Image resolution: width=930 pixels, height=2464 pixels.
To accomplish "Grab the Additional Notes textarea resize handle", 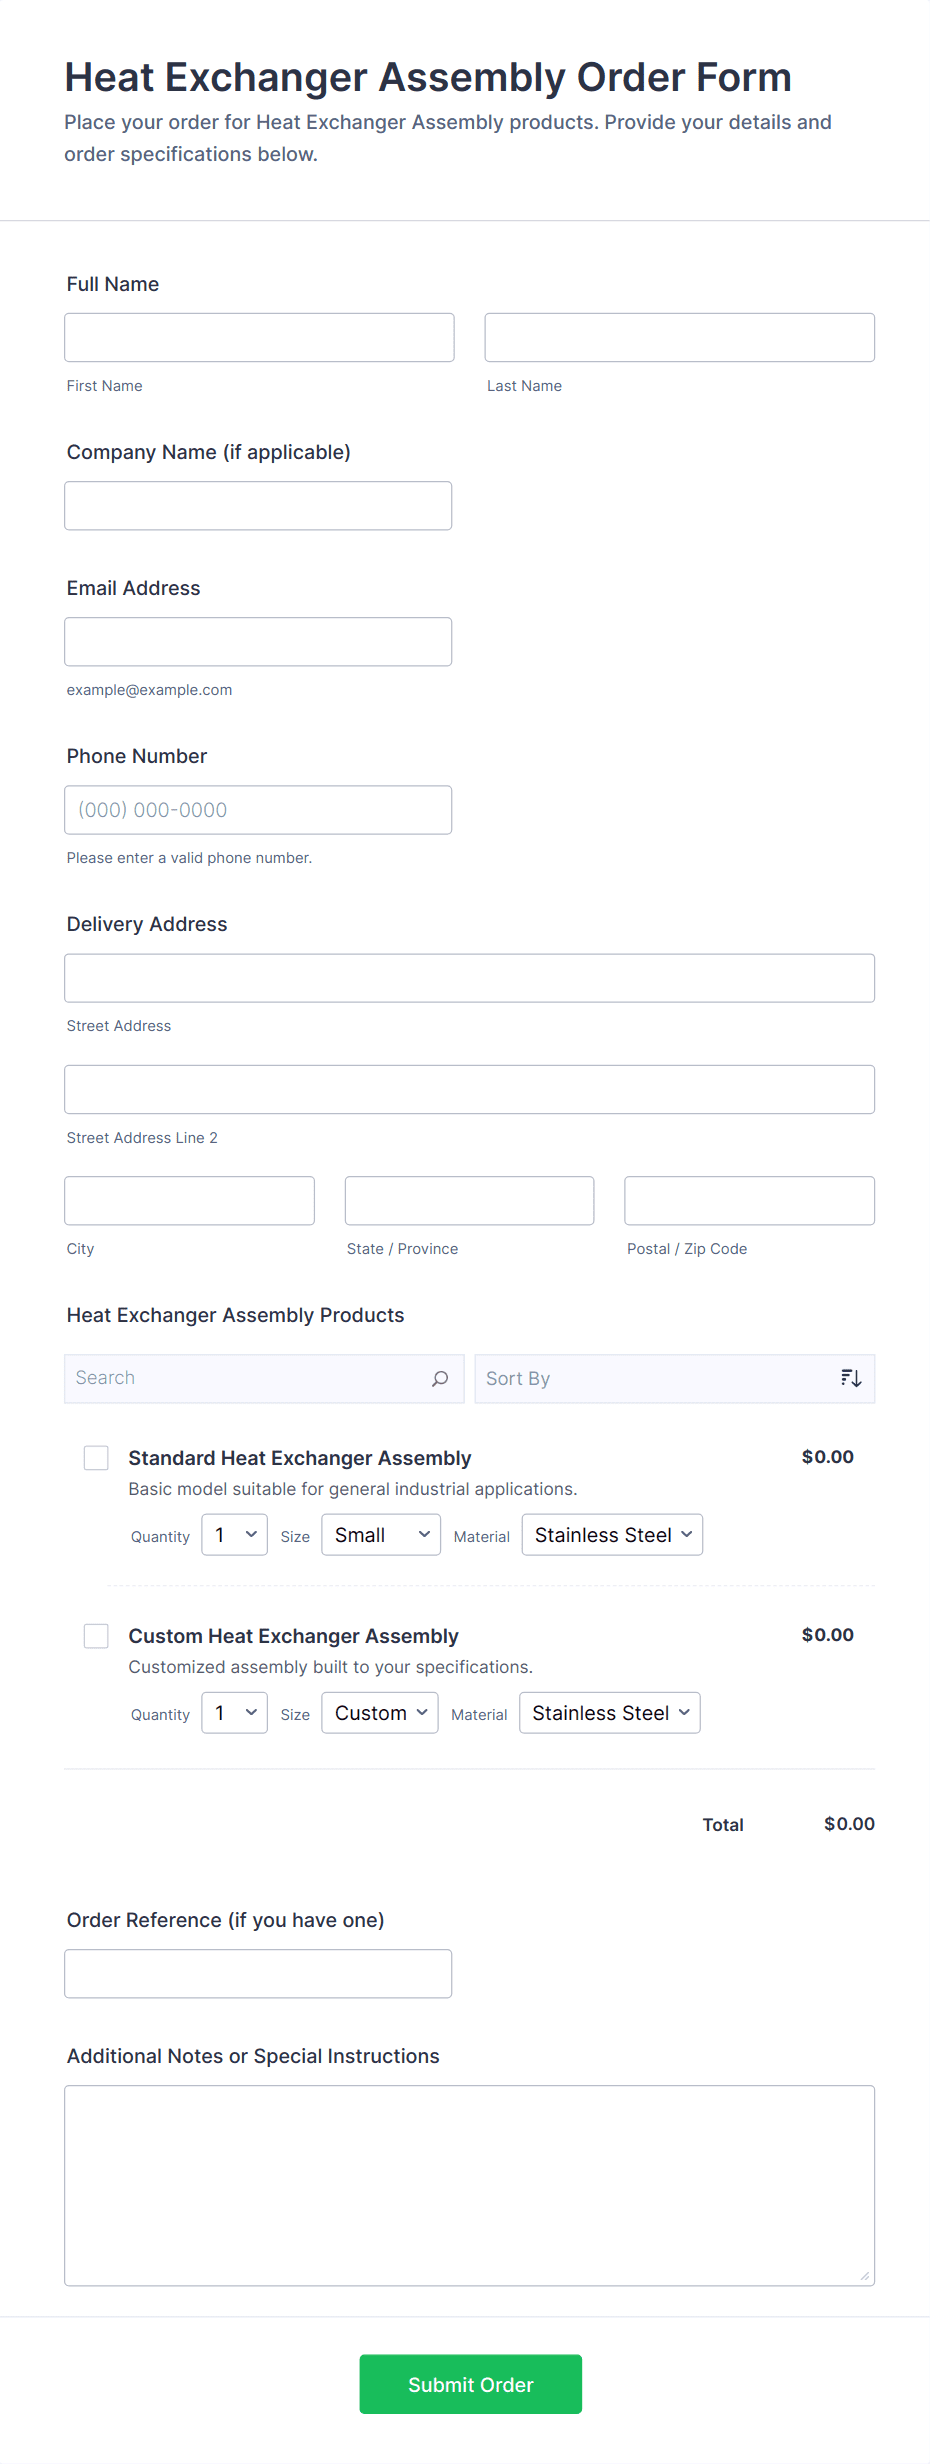I will (x=865, y=2276).
